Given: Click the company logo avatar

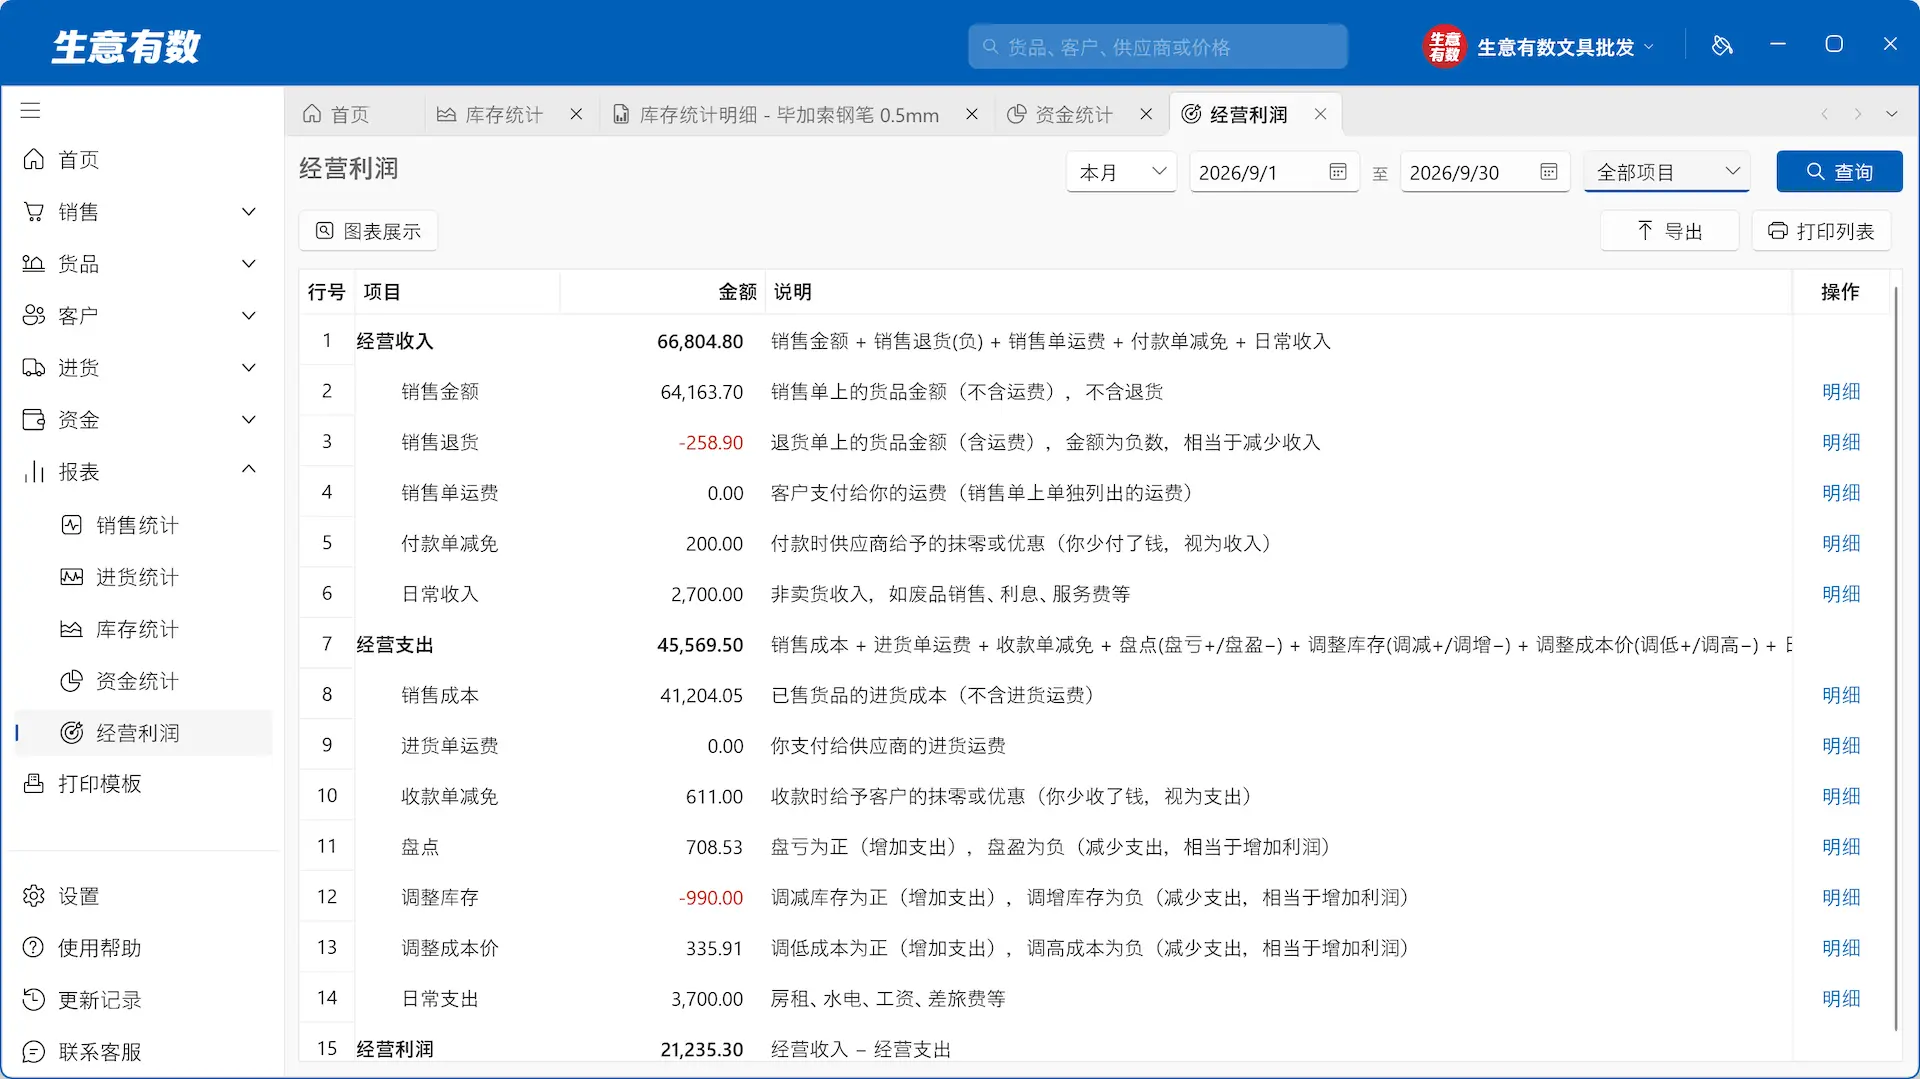Looking at the screenshot, I should (x=1444, y=46).
